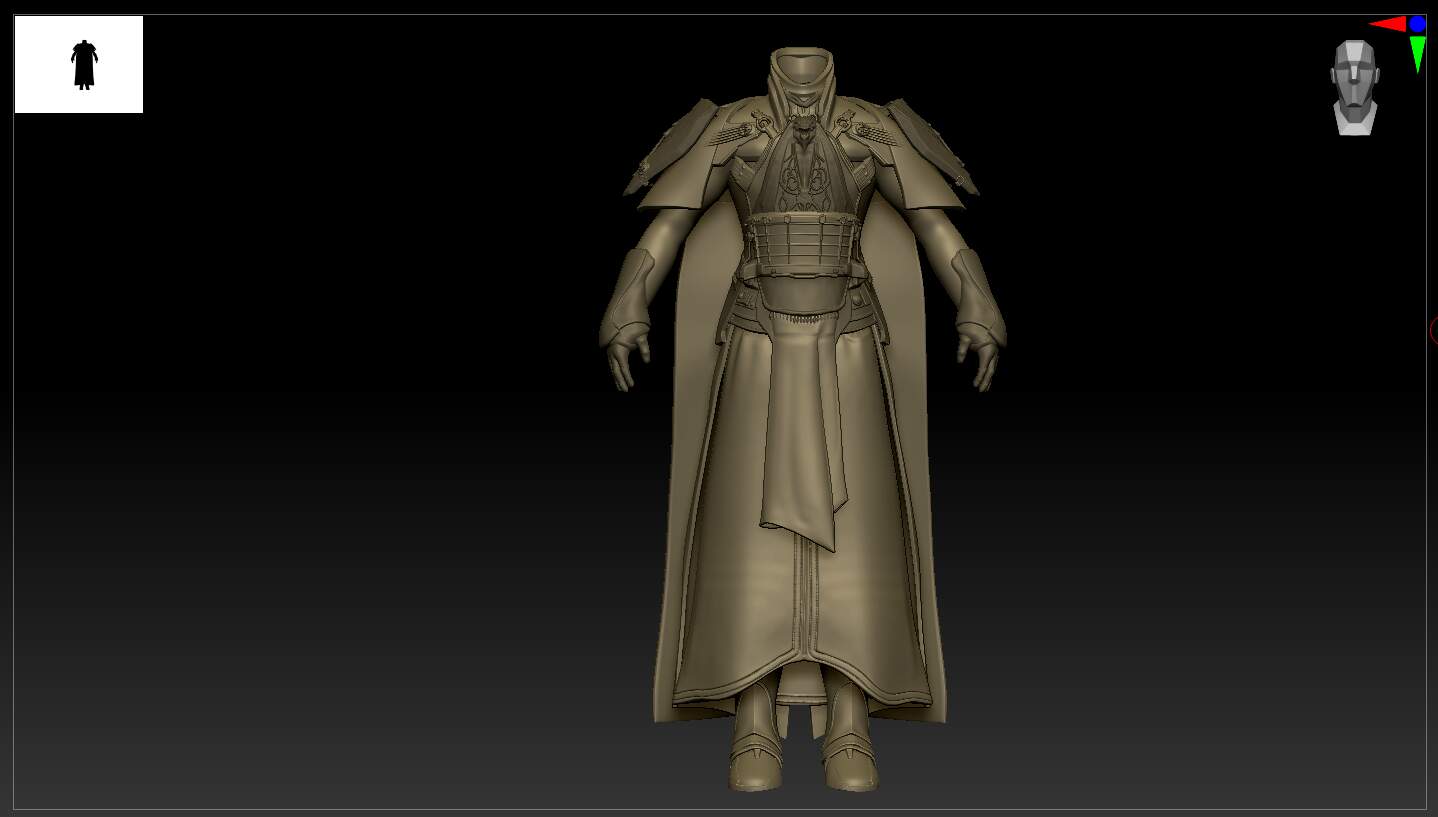Image resolution: width=1438 pixels, height=817 pixels.
Task: Click the robed character model in viewport
Action: pos(801,420)
